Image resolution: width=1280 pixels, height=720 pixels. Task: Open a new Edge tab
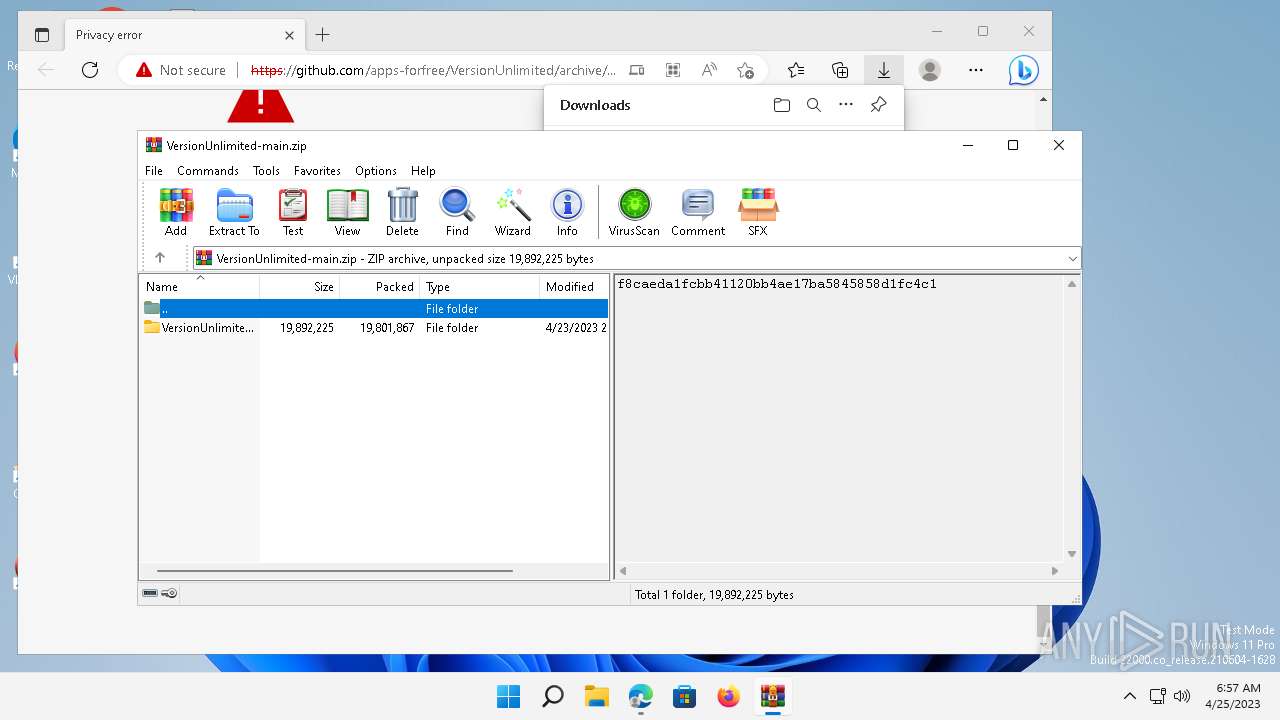tap(322, 35)
